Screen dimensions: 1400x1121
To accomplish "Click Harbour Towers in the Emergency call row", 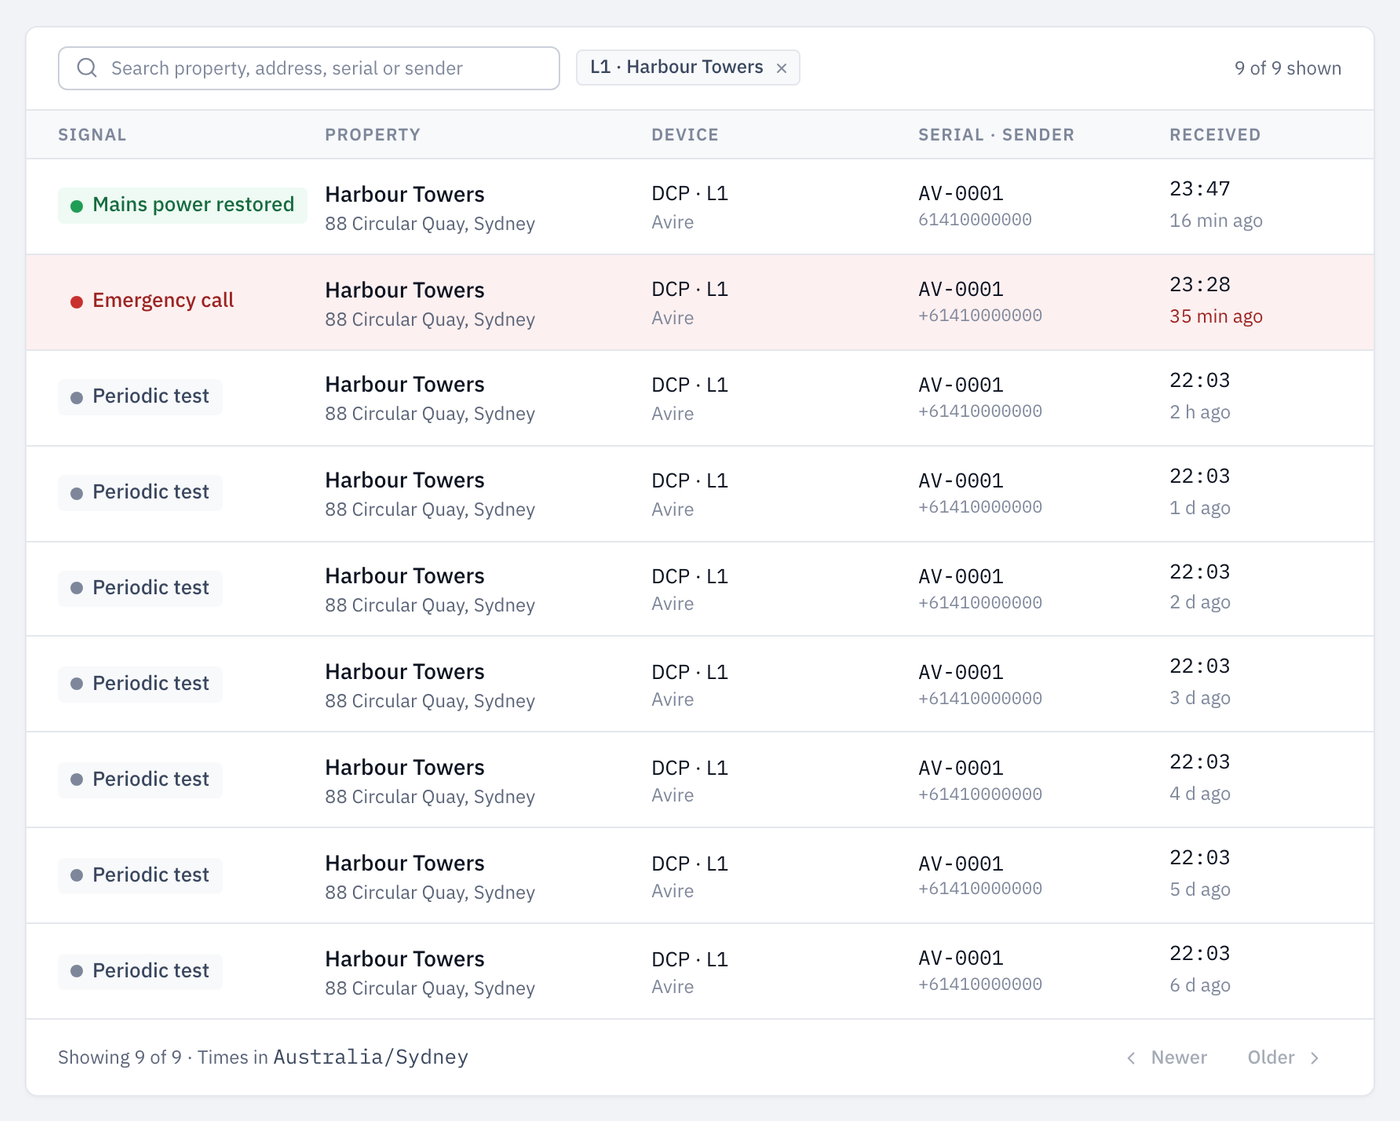I will click(x=405, y=290).
